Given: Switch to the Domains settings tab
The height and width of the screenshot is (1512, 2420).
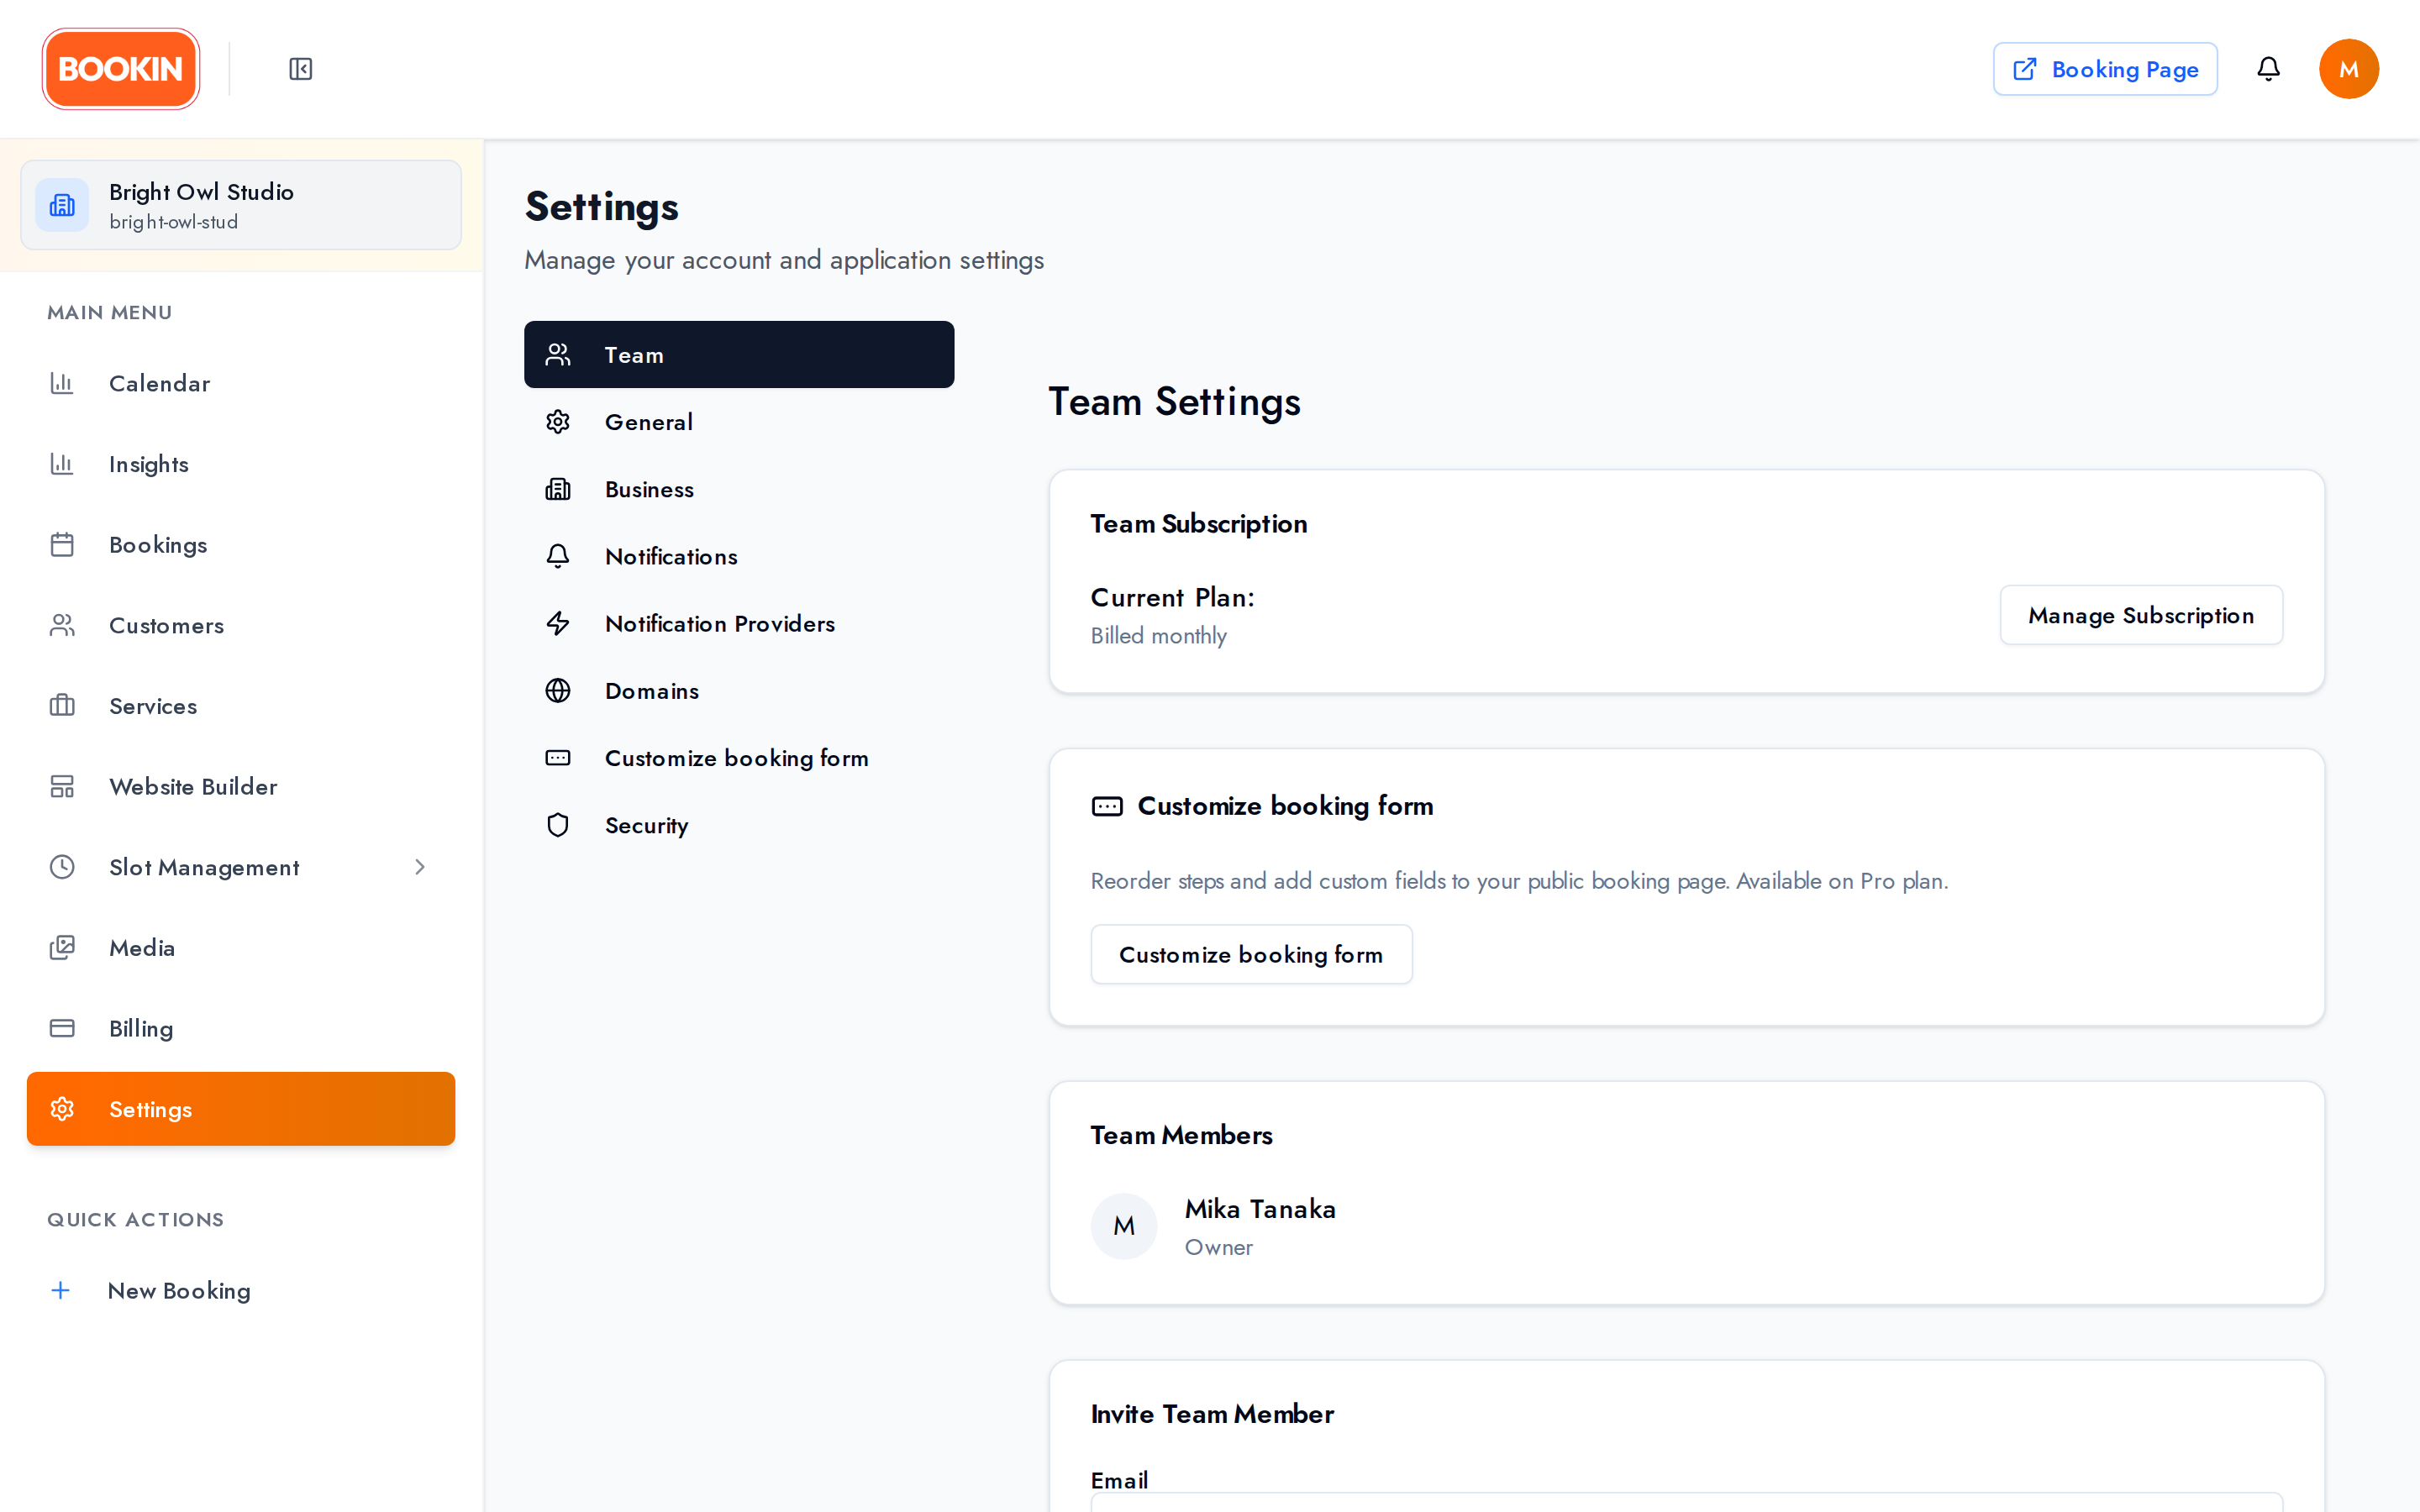Looking at the screenshot, I should click(739, 691).
